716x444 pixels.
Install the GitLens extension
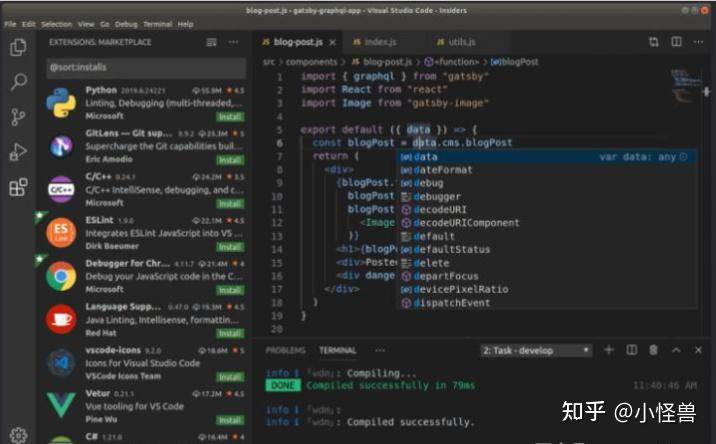pyautogui.click(x=230, y=160)
